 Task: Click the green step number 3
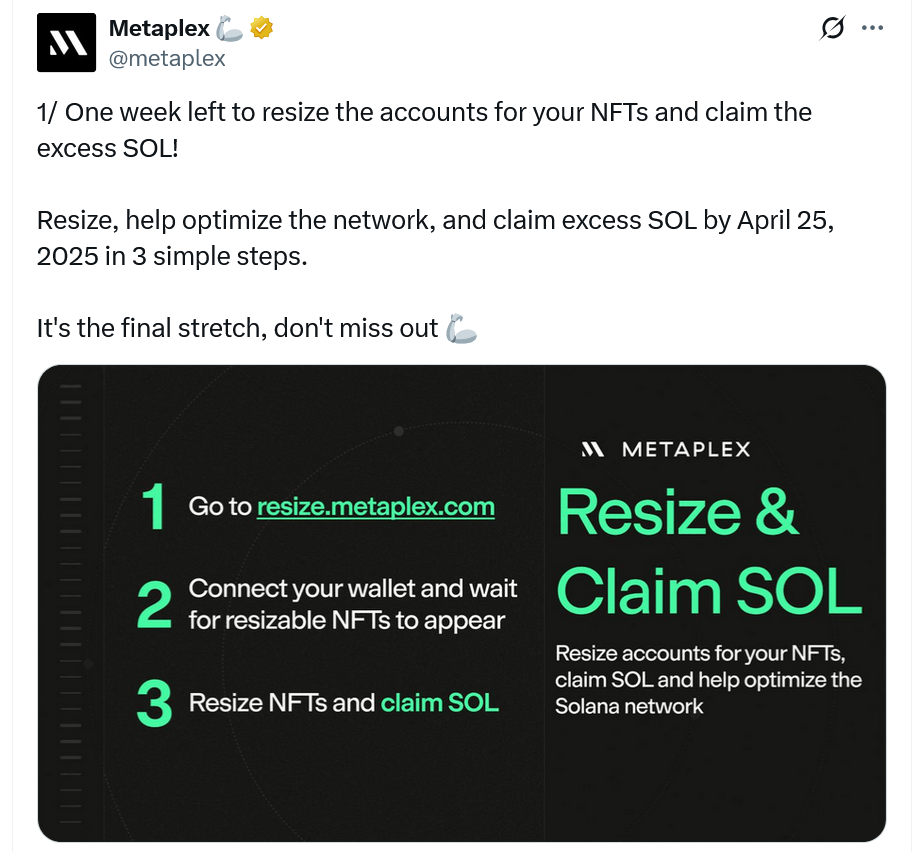point(155,703)
